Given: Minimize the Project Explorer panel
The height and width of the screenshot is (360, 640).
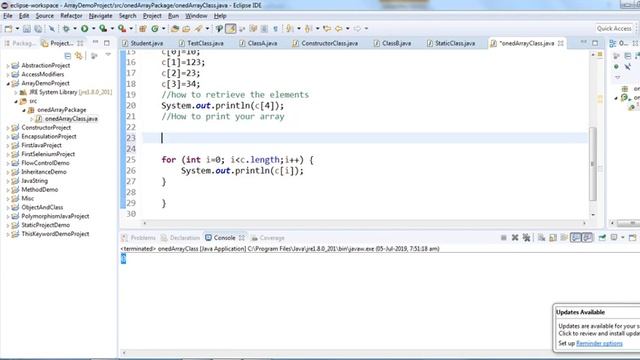Looking at the screenshot, I should click(96, 42).
